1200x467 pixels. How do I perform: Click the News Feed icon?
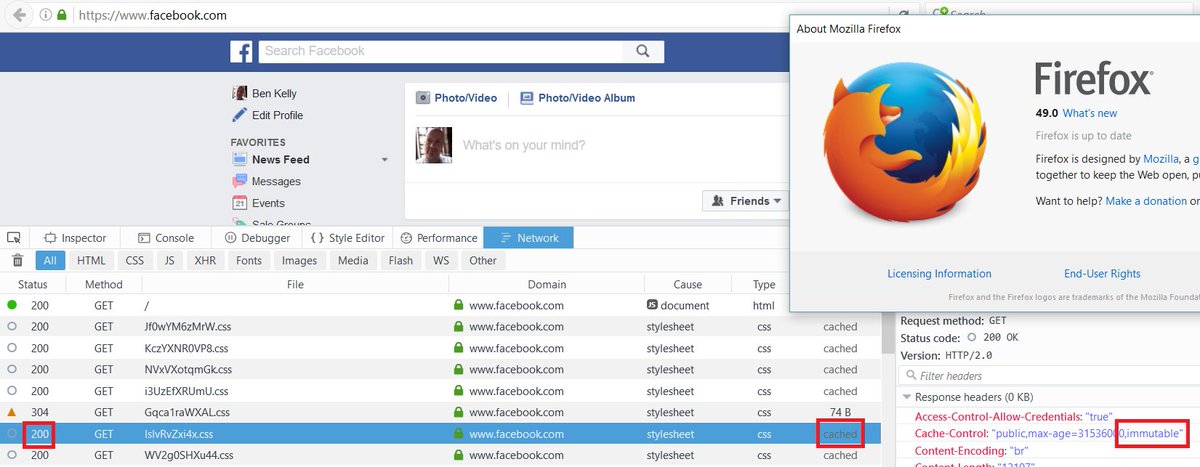point(240,159)
